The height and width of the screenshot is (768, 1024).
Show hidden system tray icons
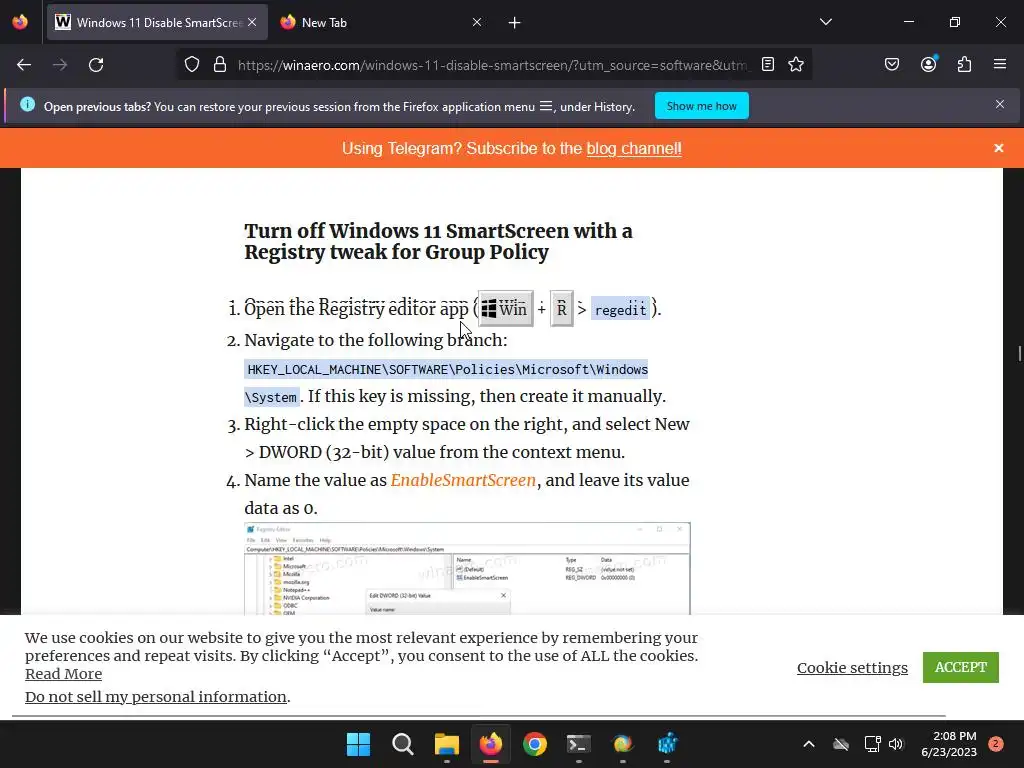(x=808, y=744)
